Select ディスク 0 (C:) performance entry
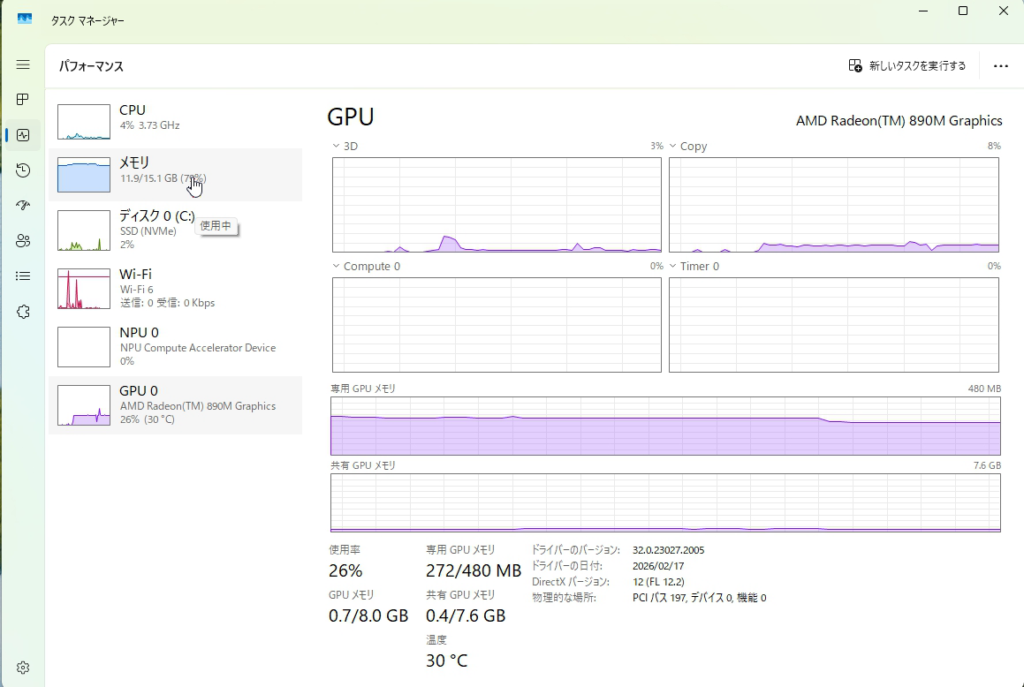Screen dimensions: 1024x687 pyautogui.click(x=175, y=230)
